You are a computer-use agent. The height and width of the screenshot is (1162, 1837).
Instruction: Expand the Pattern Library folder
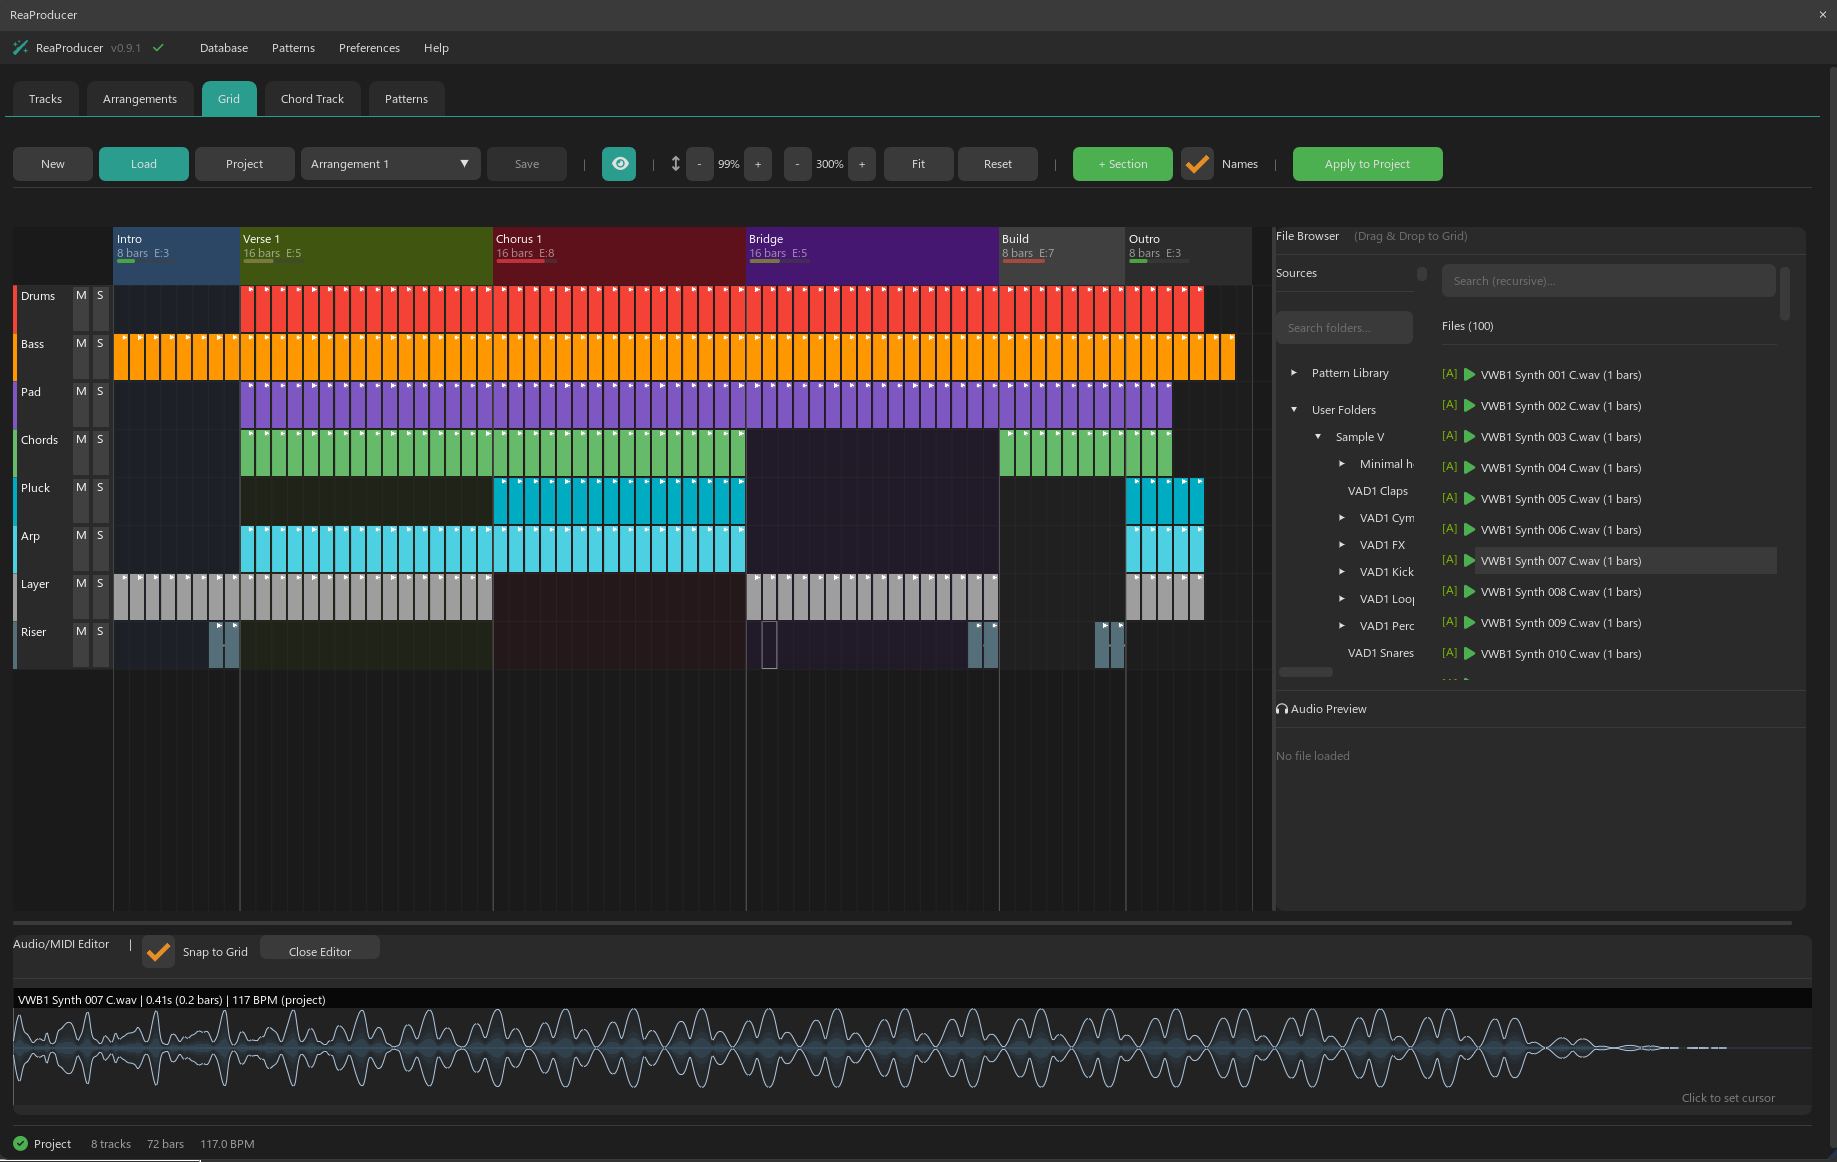(x=1293, y=372)
